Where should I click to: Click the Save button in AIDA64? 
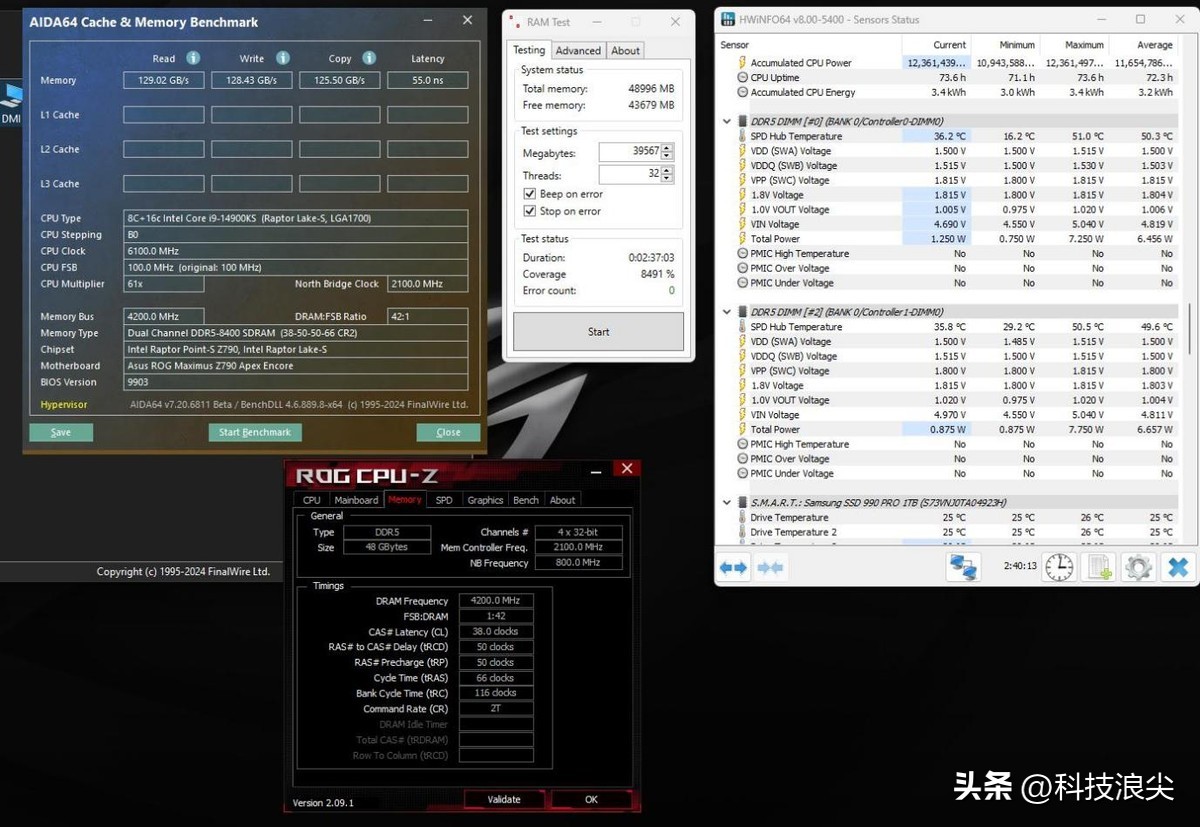(61, 432)
